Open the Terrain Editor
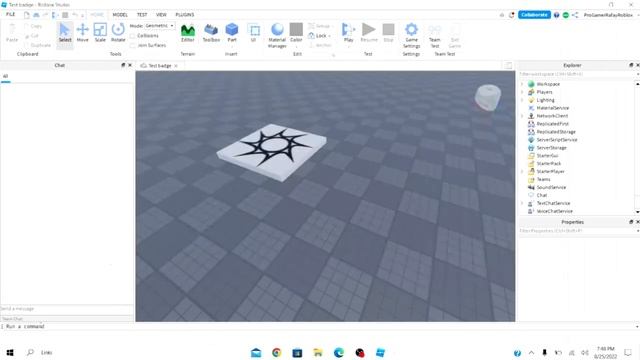 click(x=188, y=33)
